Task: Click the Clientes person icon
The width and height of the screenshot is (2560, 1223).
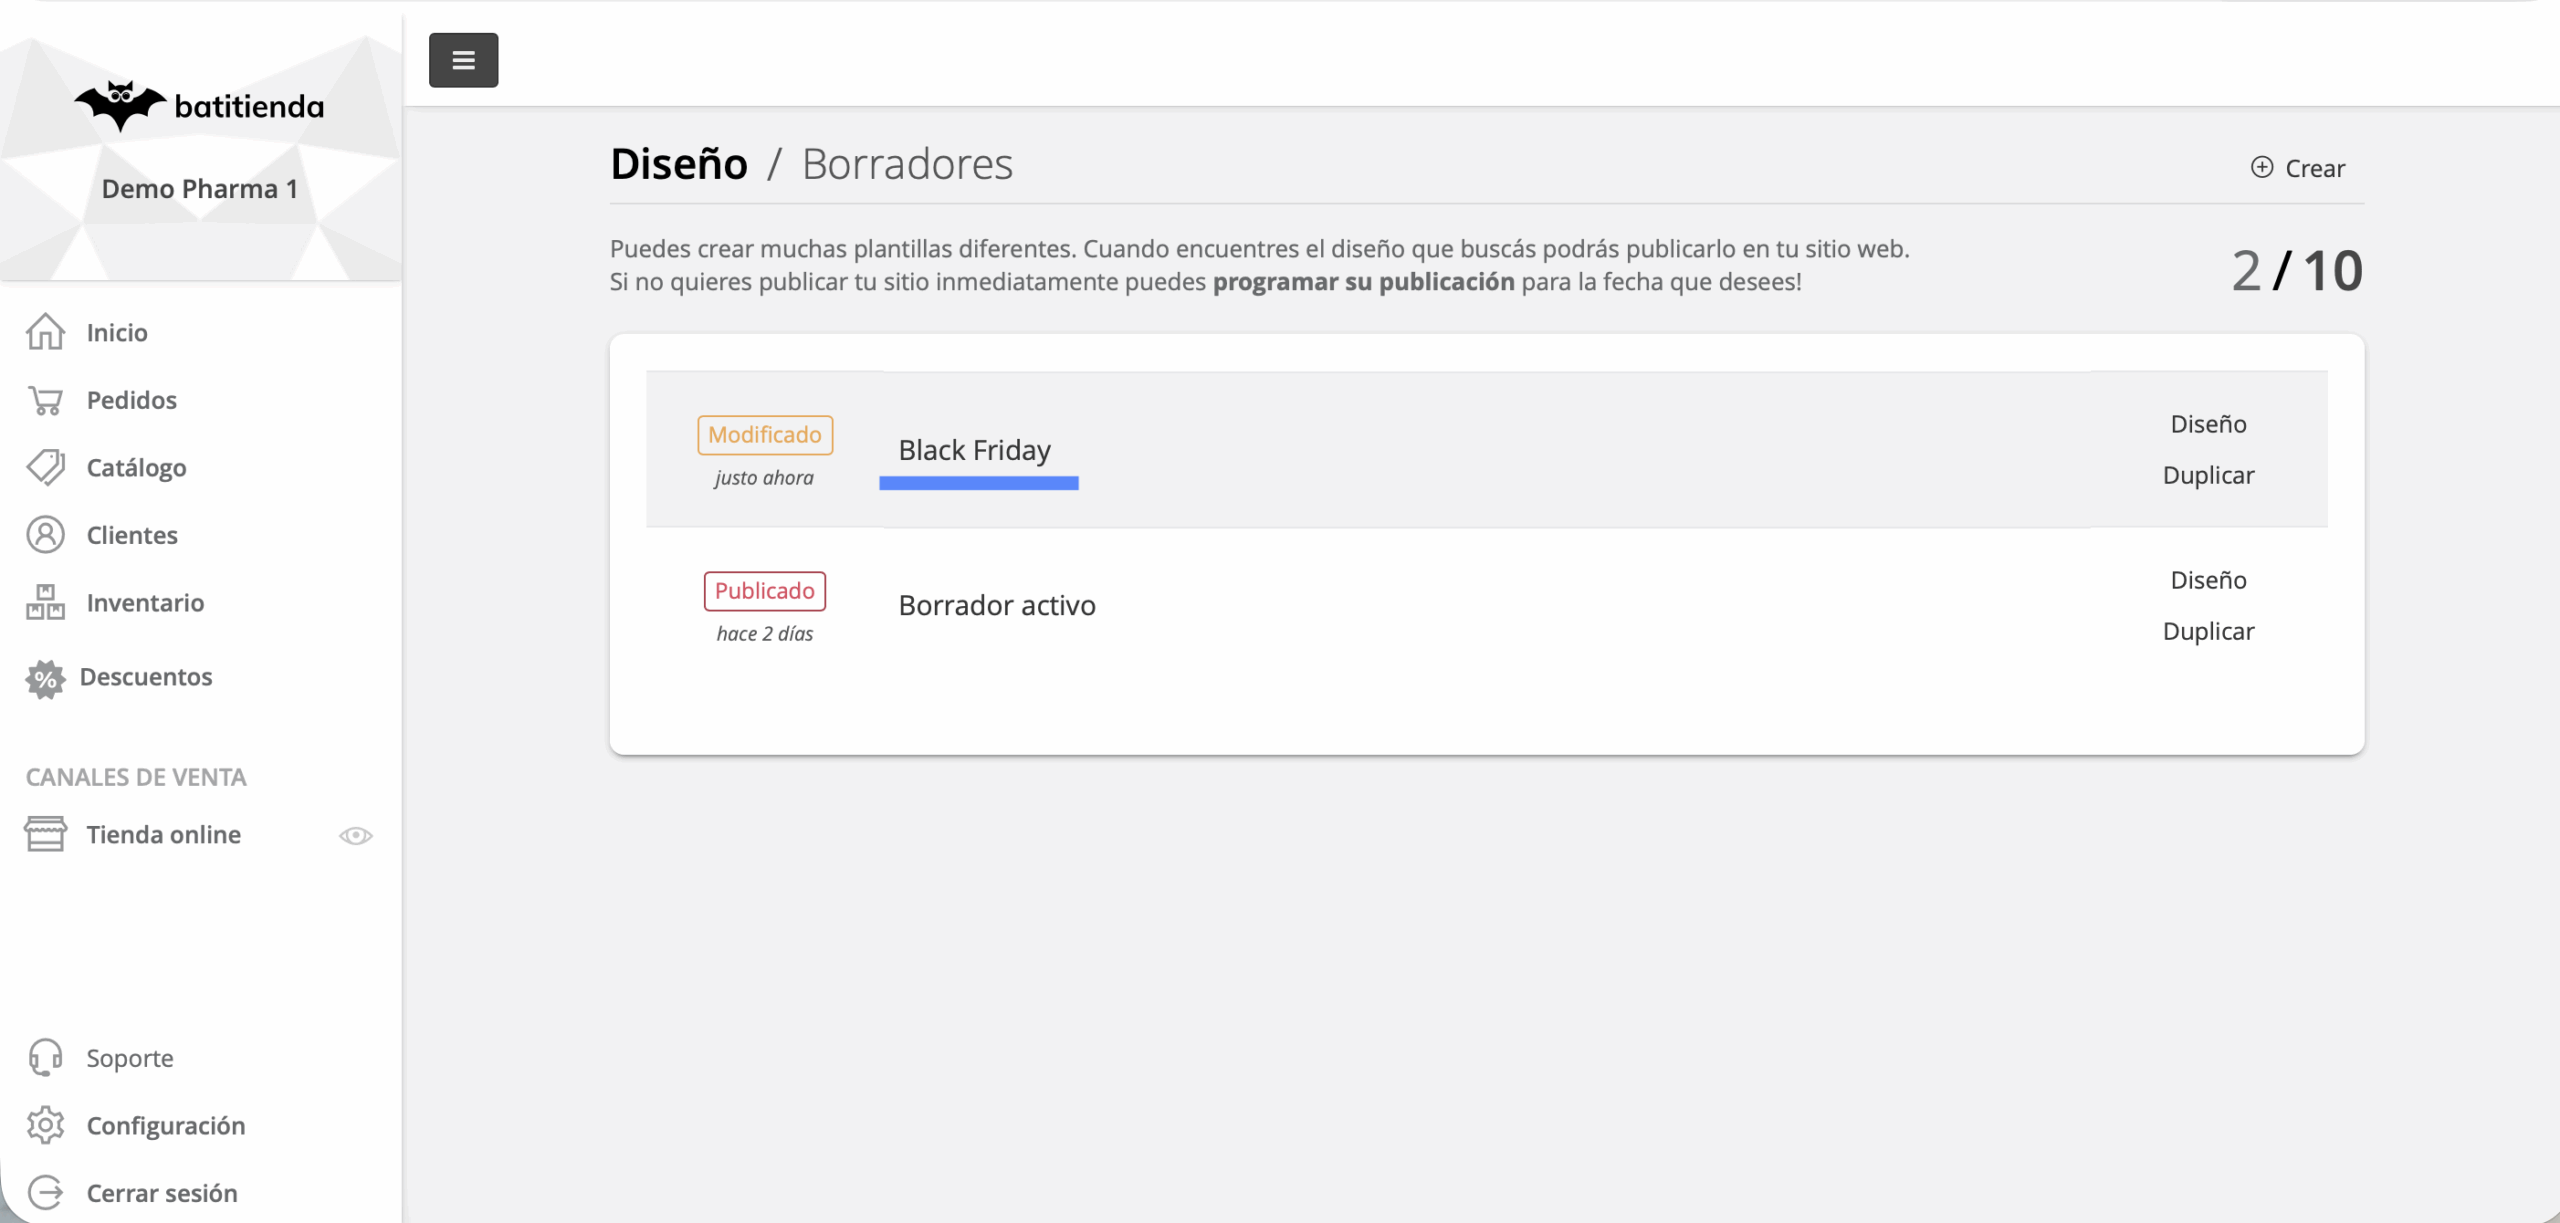Action: coord(45,535)
